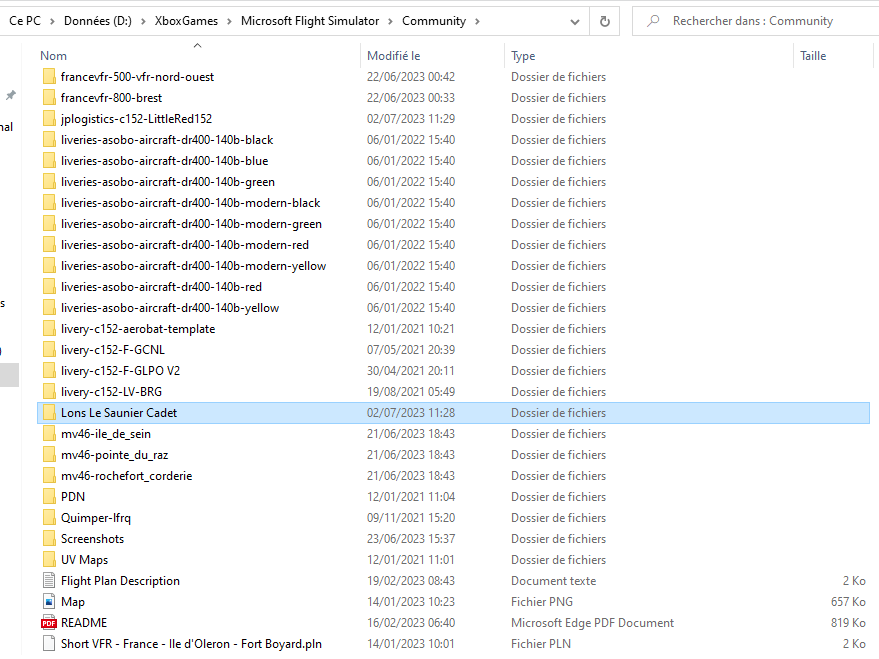Click the '657 Ko' size cell of Map
The image size is (879, 659).
pyautogui.click(x=848, y=602)
